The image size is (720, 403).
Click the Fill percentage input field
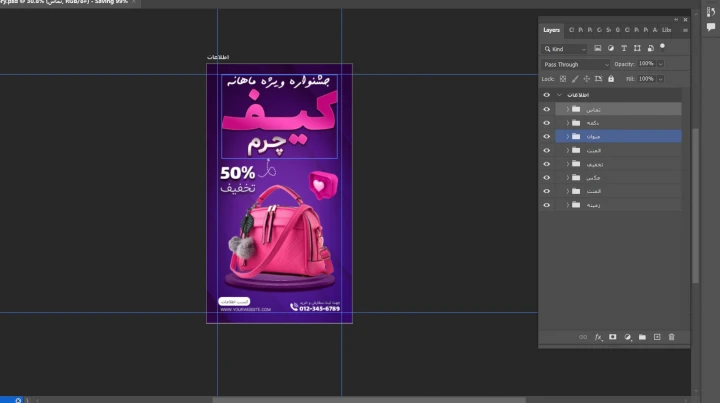[645, 78]
